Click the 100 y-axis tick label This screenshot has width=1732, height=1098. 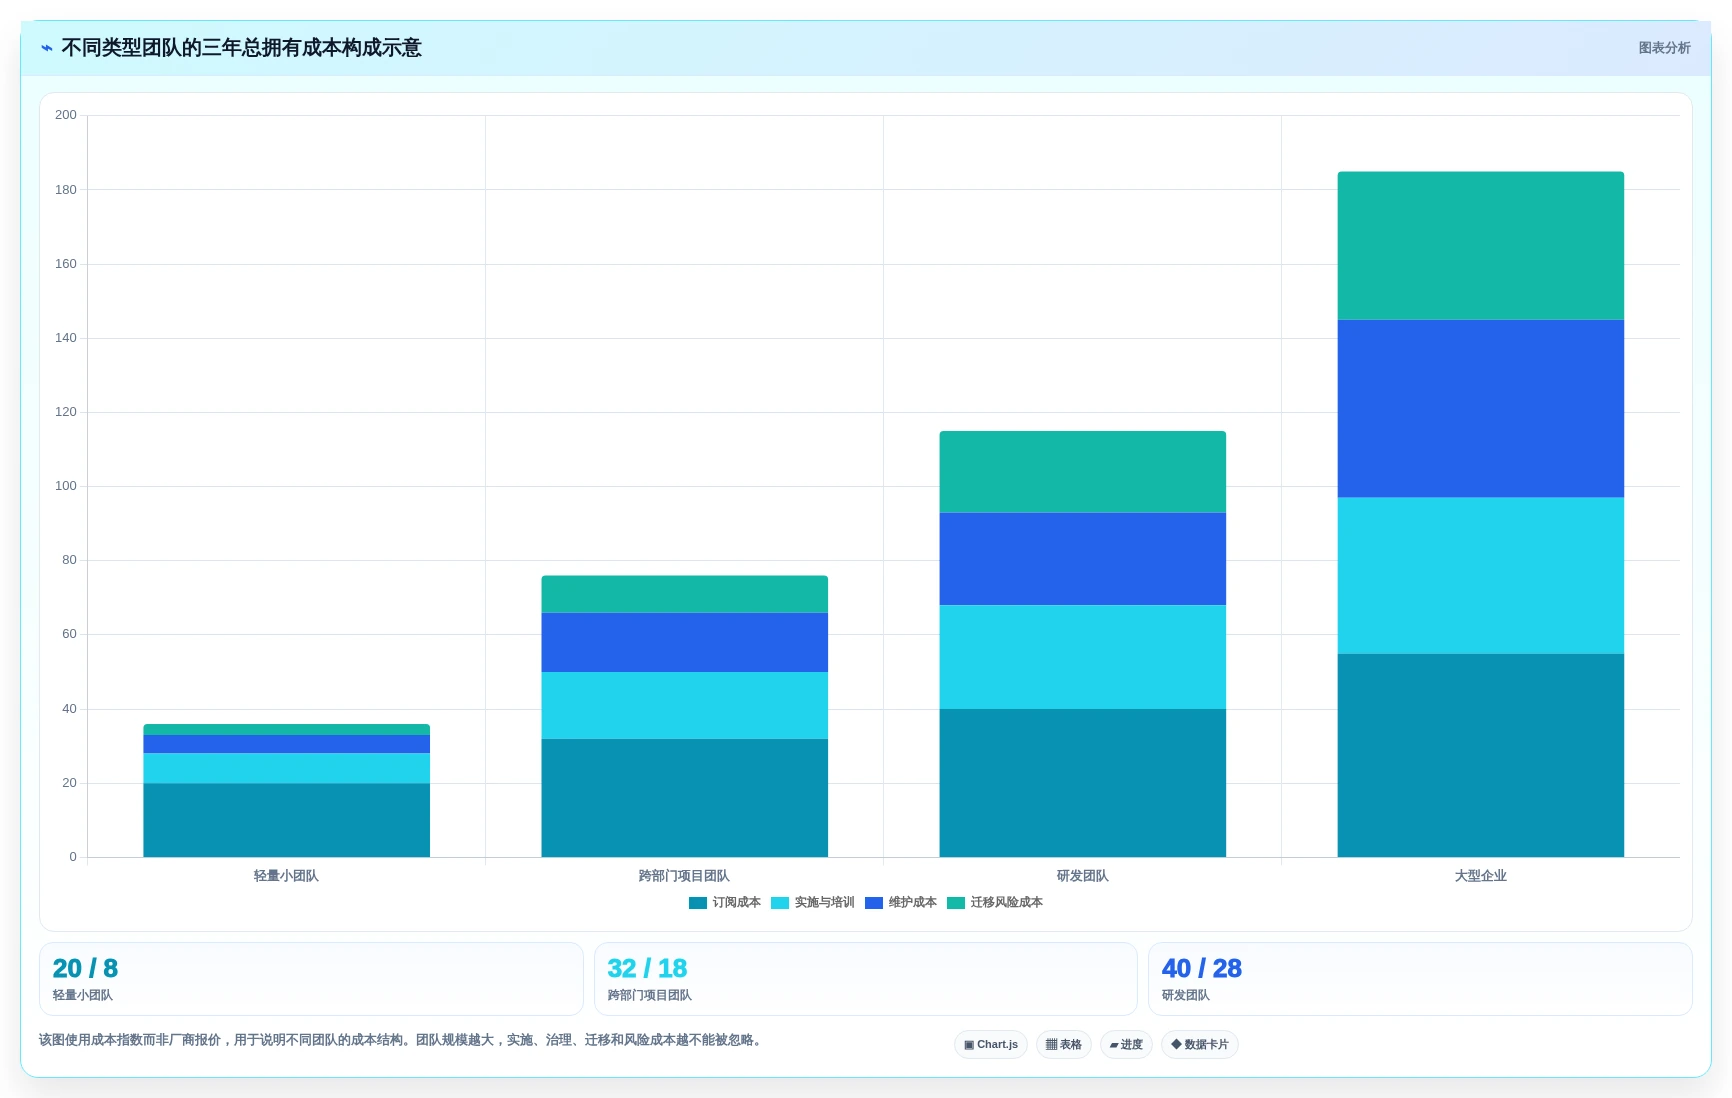point(66,486)
